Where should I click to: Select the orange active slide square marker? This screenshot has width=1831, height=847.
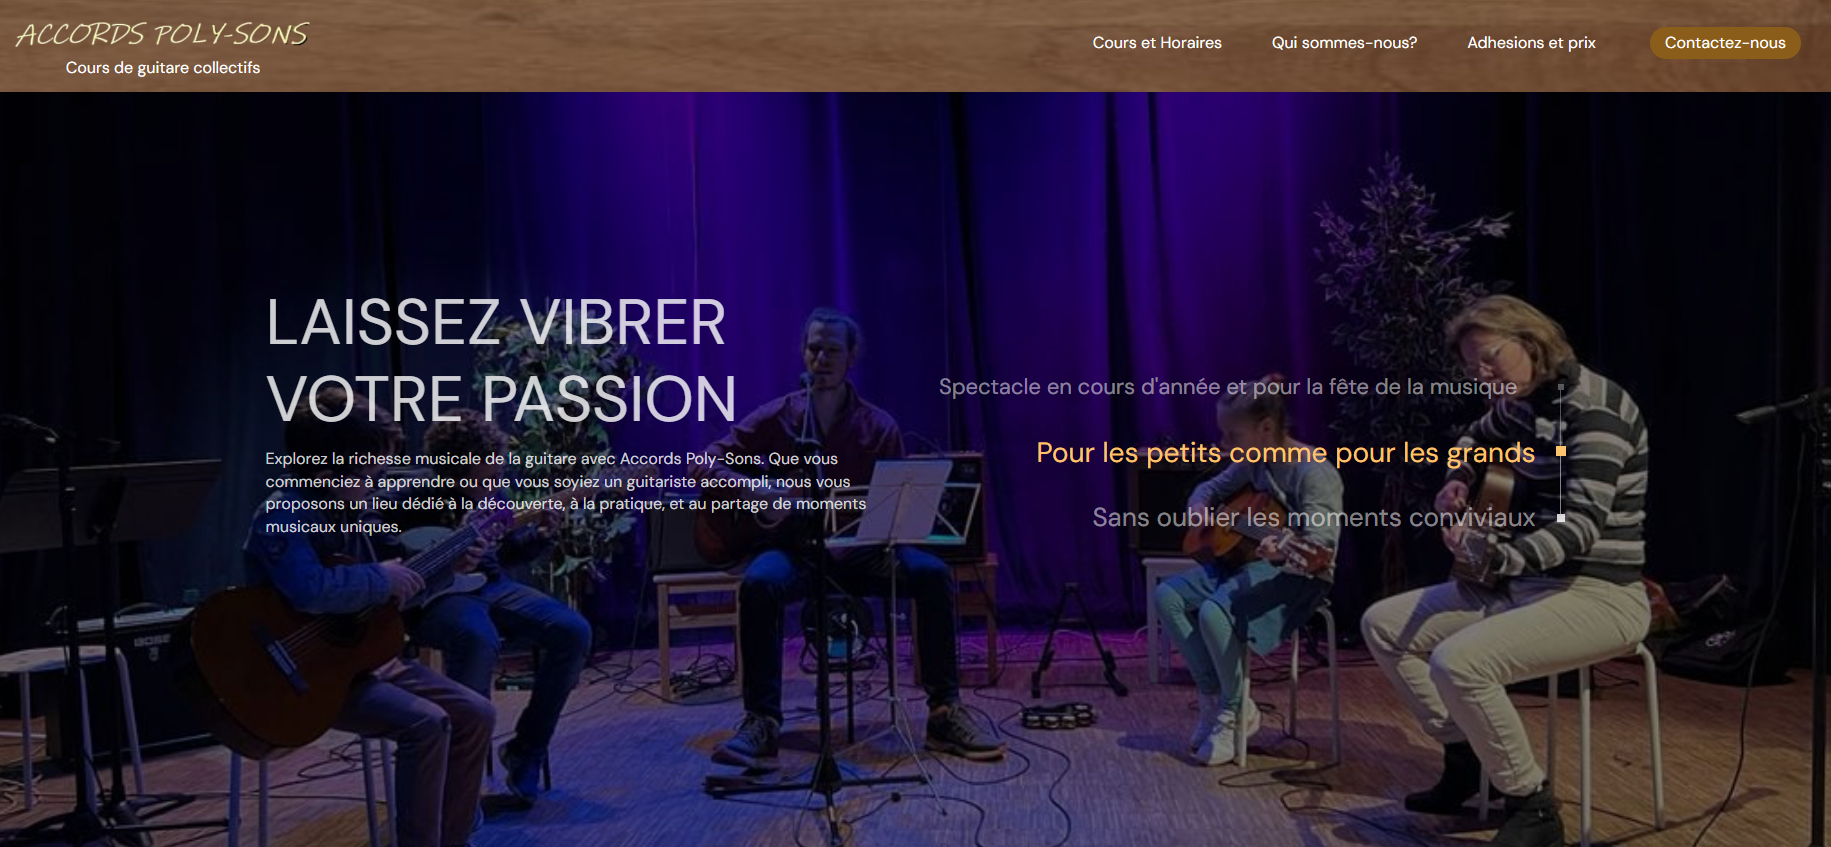[1560, 451]
